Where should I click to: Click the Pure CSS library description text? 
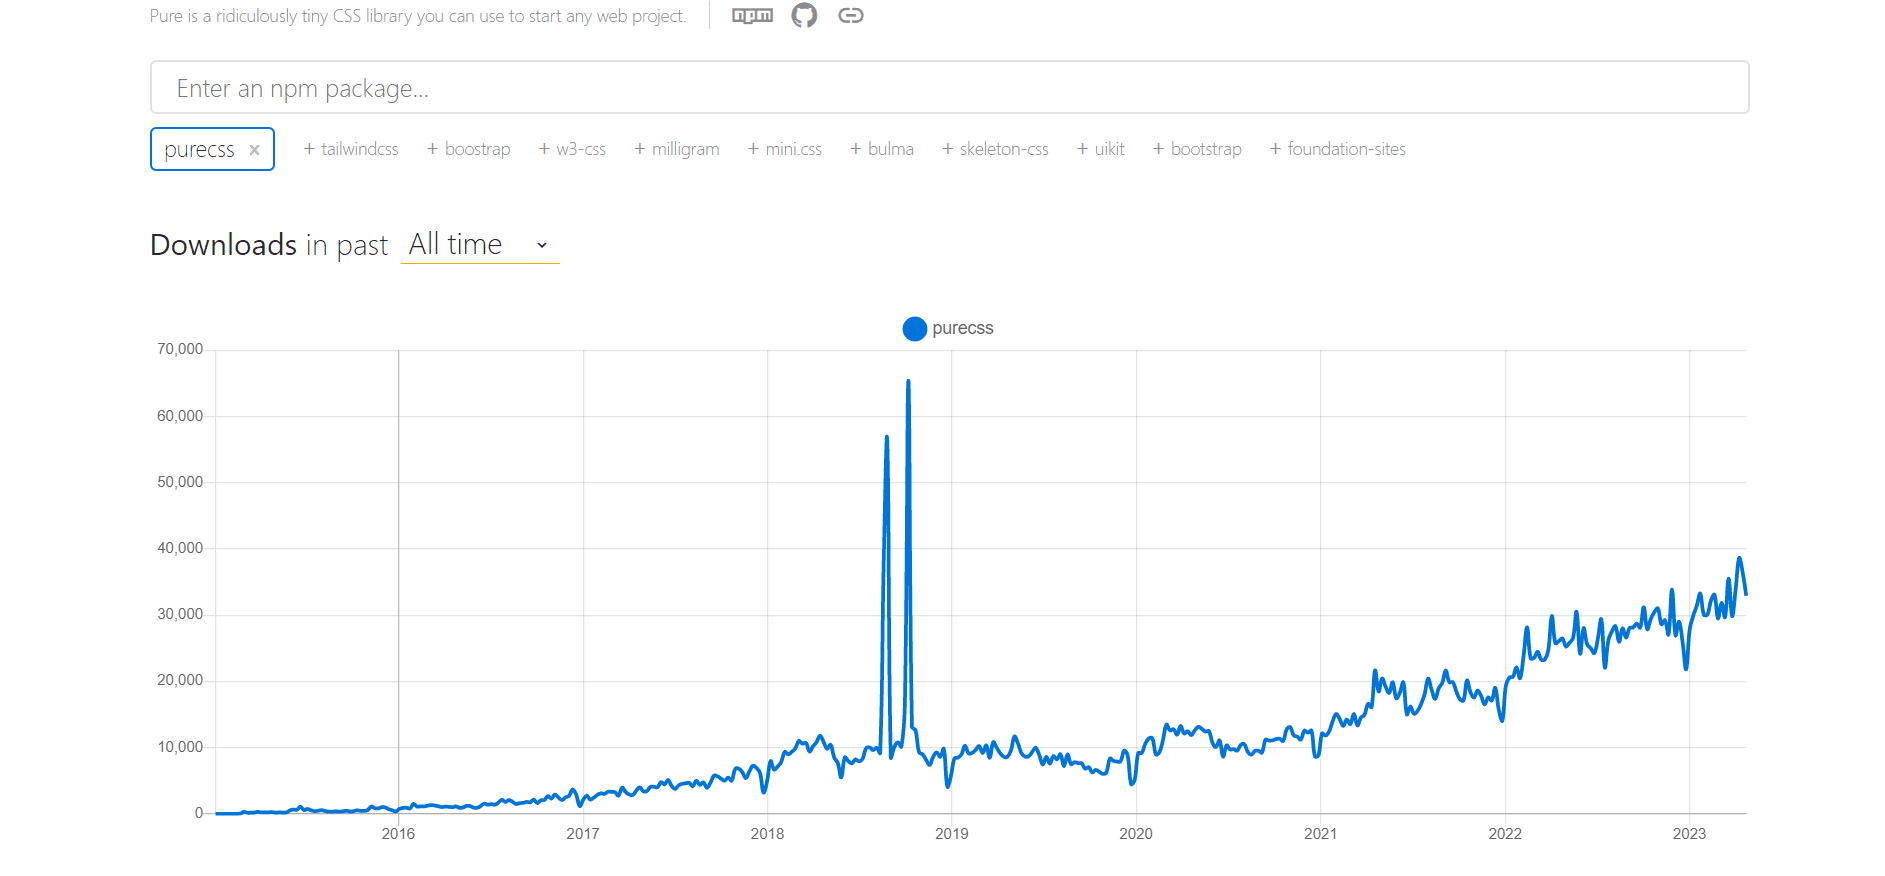pyautogui.click(x=418, y=16)
